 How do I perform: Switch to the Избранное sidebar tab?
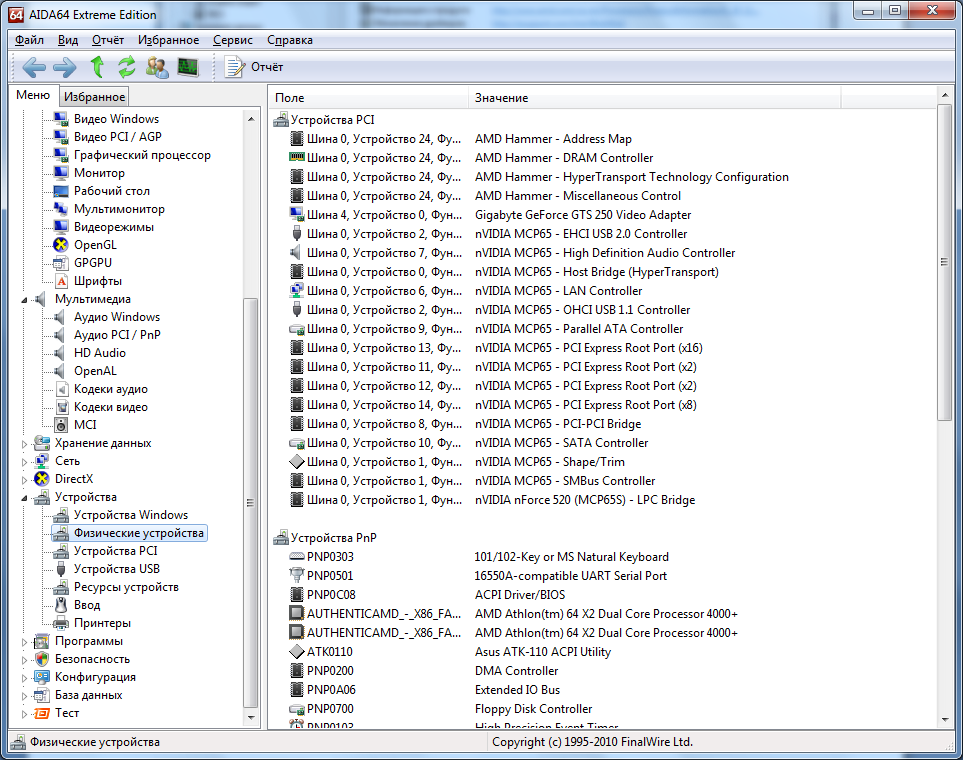[x=95, y=96]
